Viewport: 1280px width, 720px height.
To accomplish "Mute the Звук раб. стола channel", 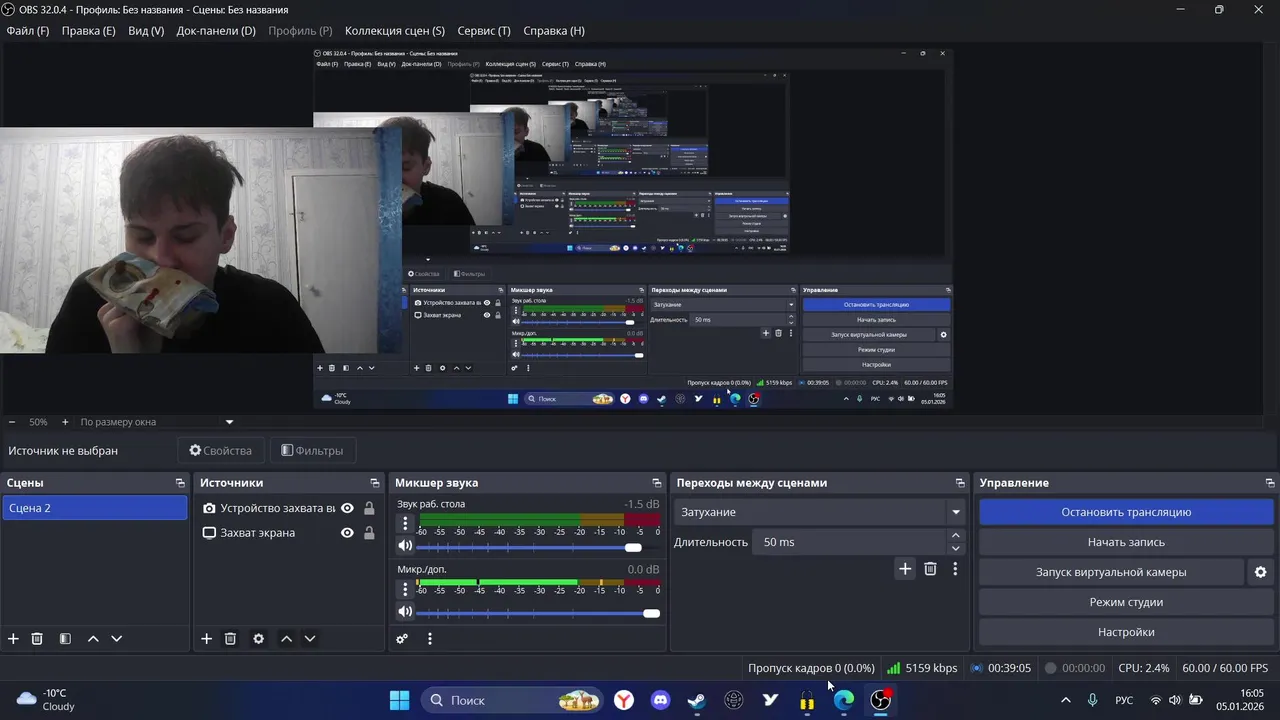I will coord(405,546).
